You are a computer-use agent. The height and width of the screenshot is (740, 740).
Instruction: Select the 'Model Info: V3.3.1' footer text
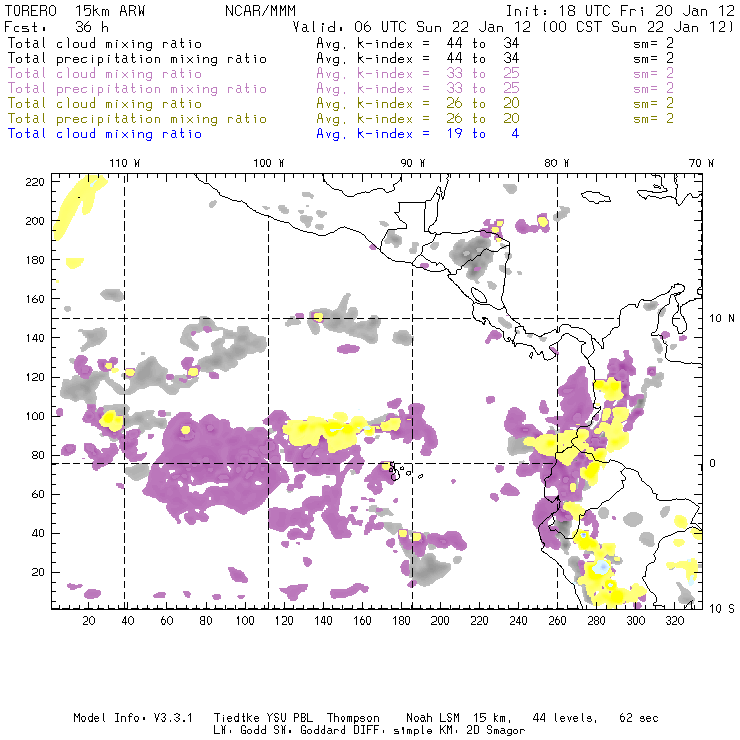133,718
